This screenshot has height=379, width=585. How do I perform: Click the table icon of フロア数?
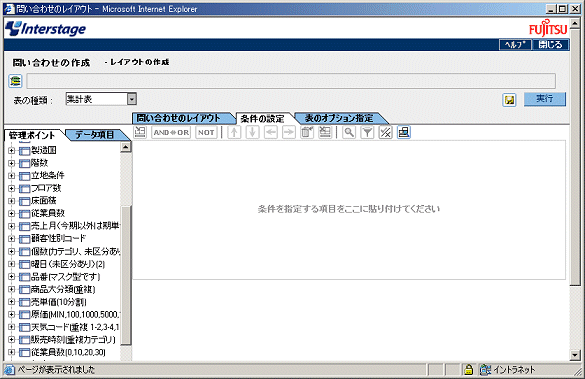click(x=24, y=188)
